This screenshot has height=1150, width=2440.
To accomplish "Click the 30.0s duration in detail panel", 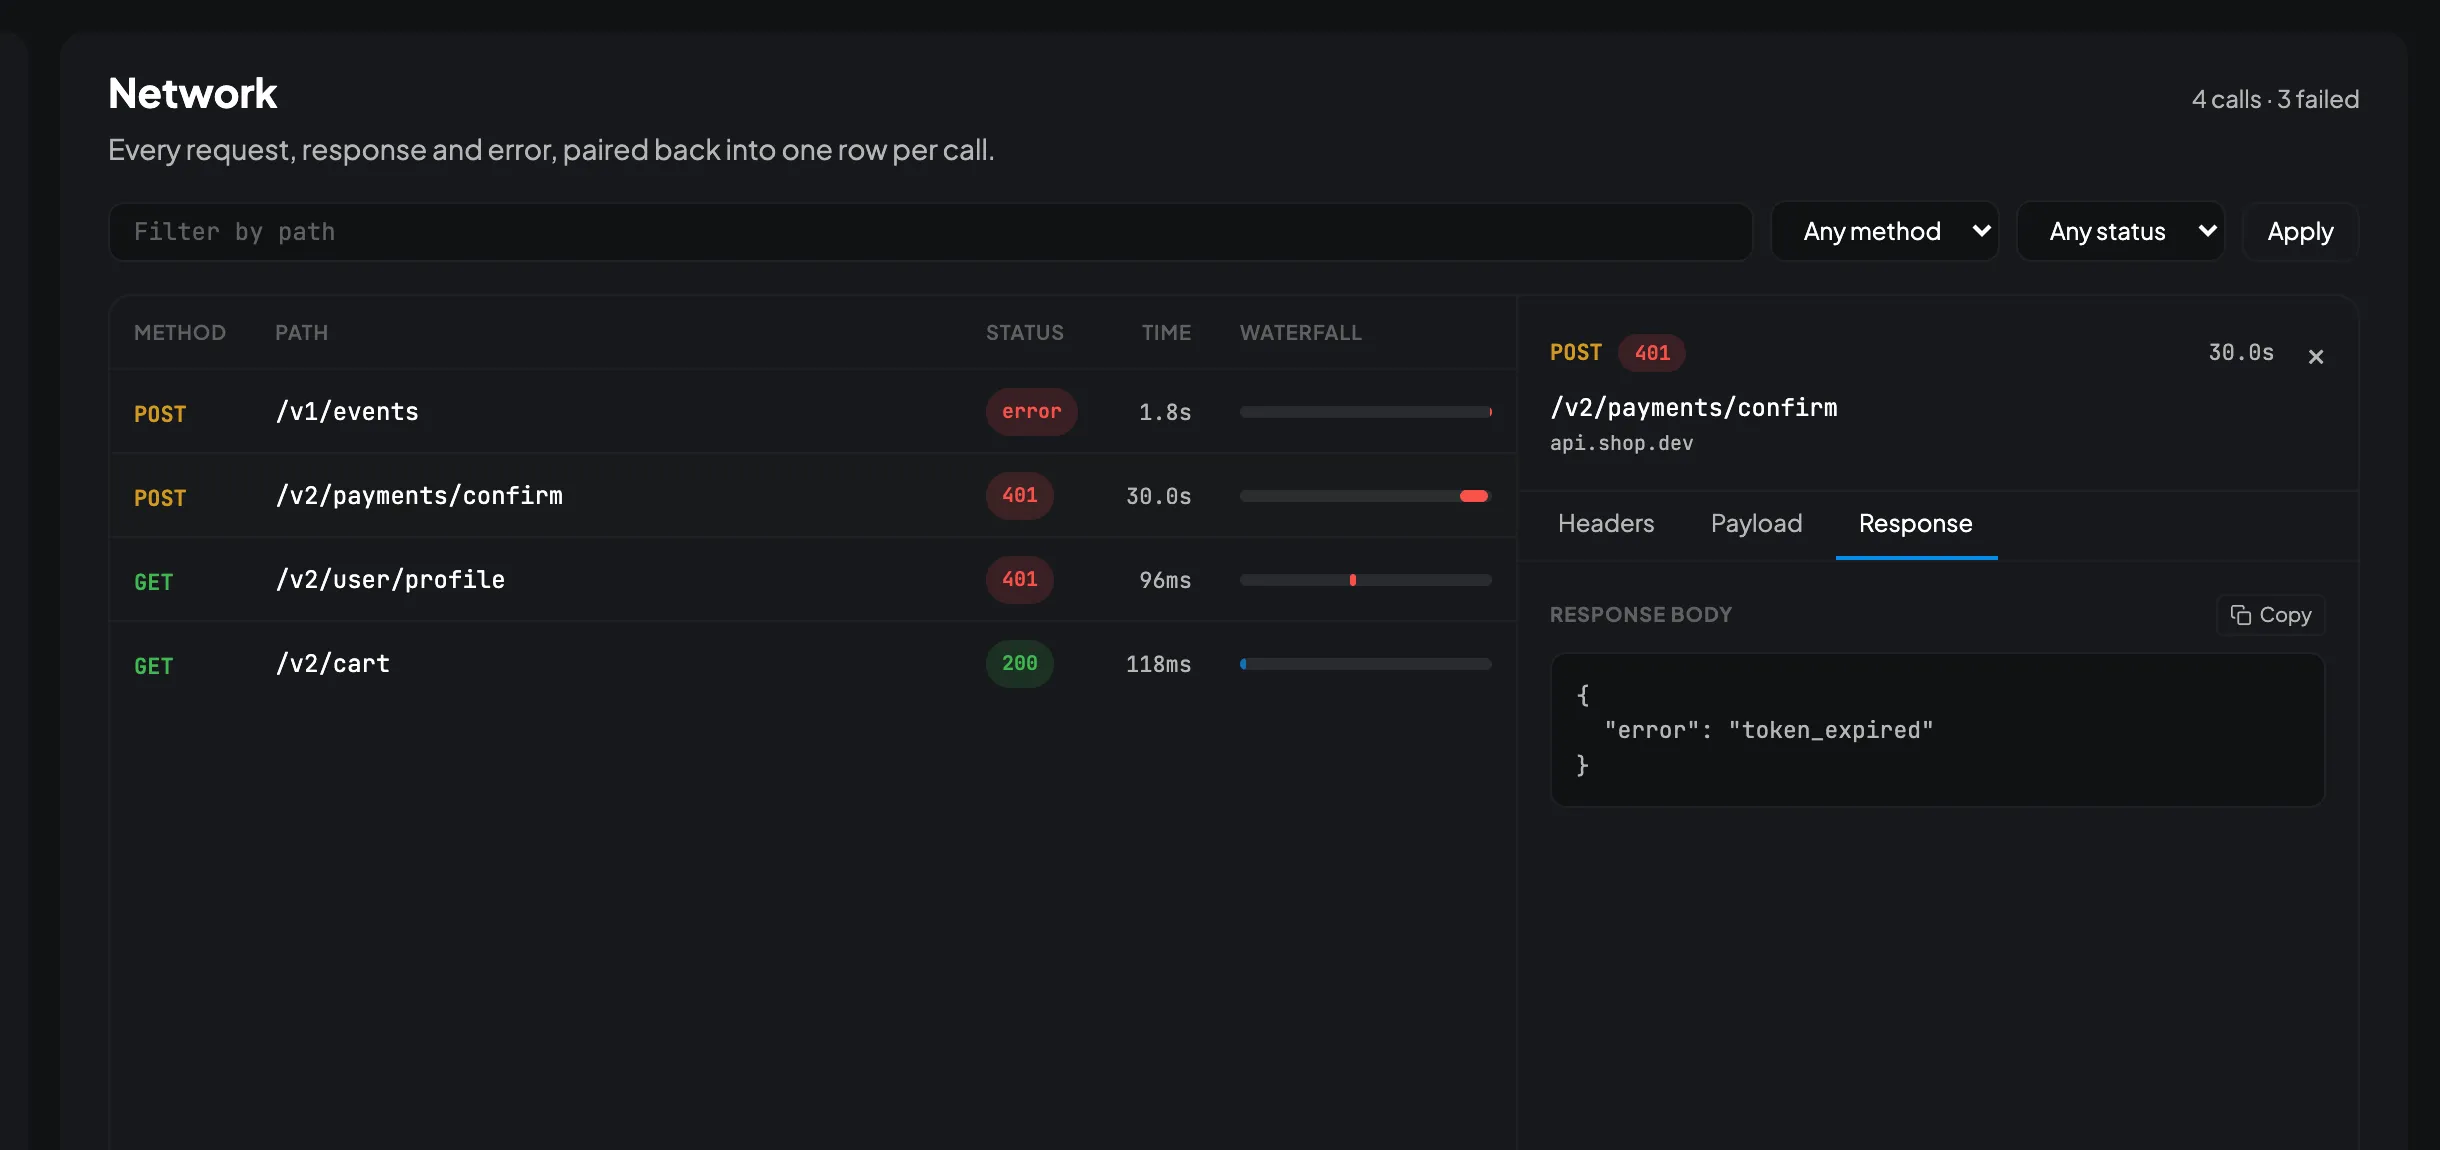I will [x=2241, y=353].
